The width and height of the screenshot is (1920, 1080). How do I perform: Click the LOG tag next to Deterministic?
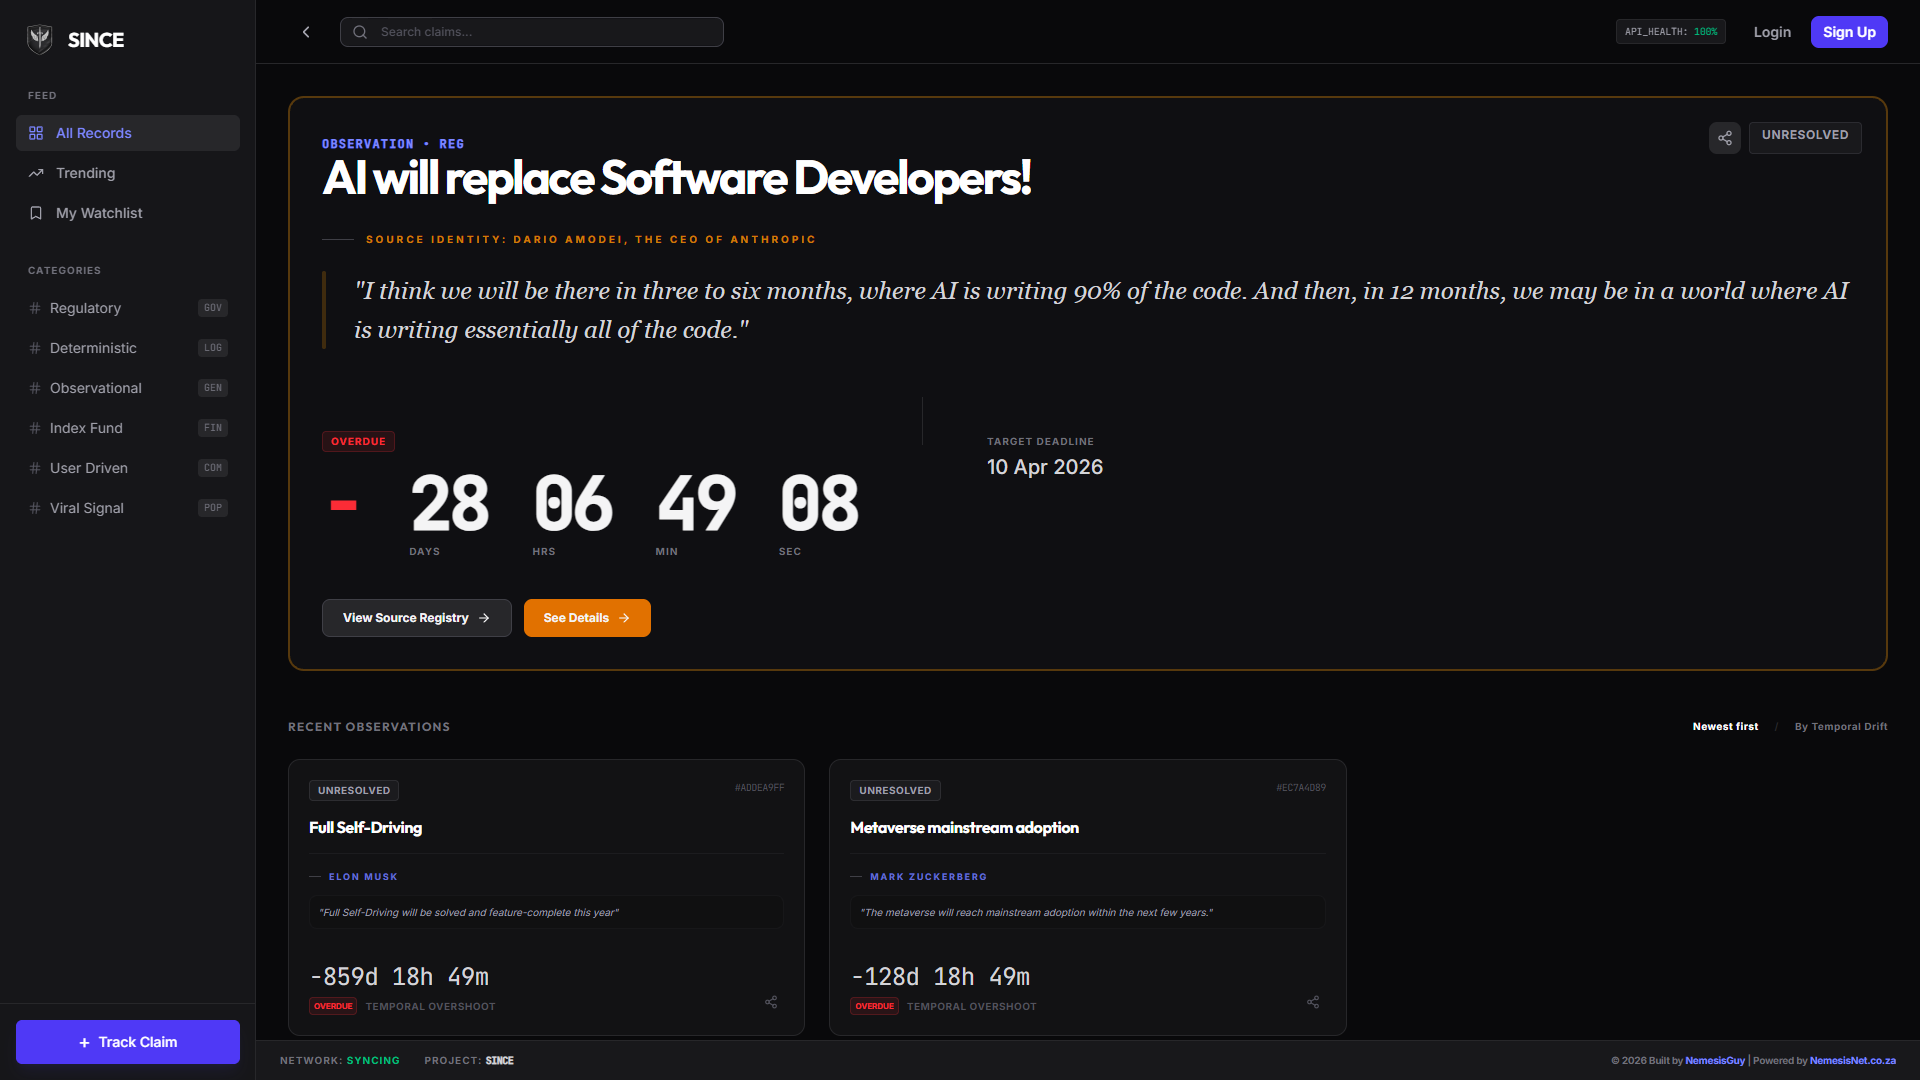[x=213, y=348]
